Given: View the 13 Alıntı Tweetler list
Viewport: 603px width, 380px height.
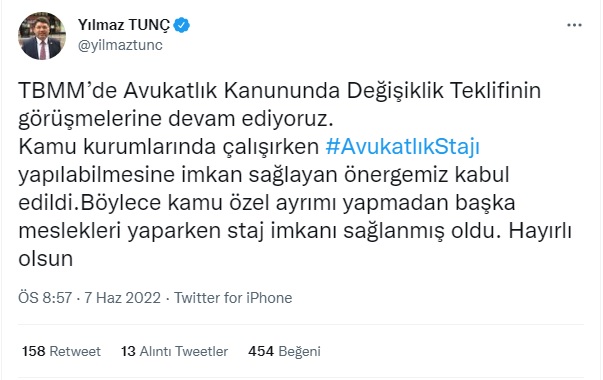Looking at the screenshot, I should (175, 351).
